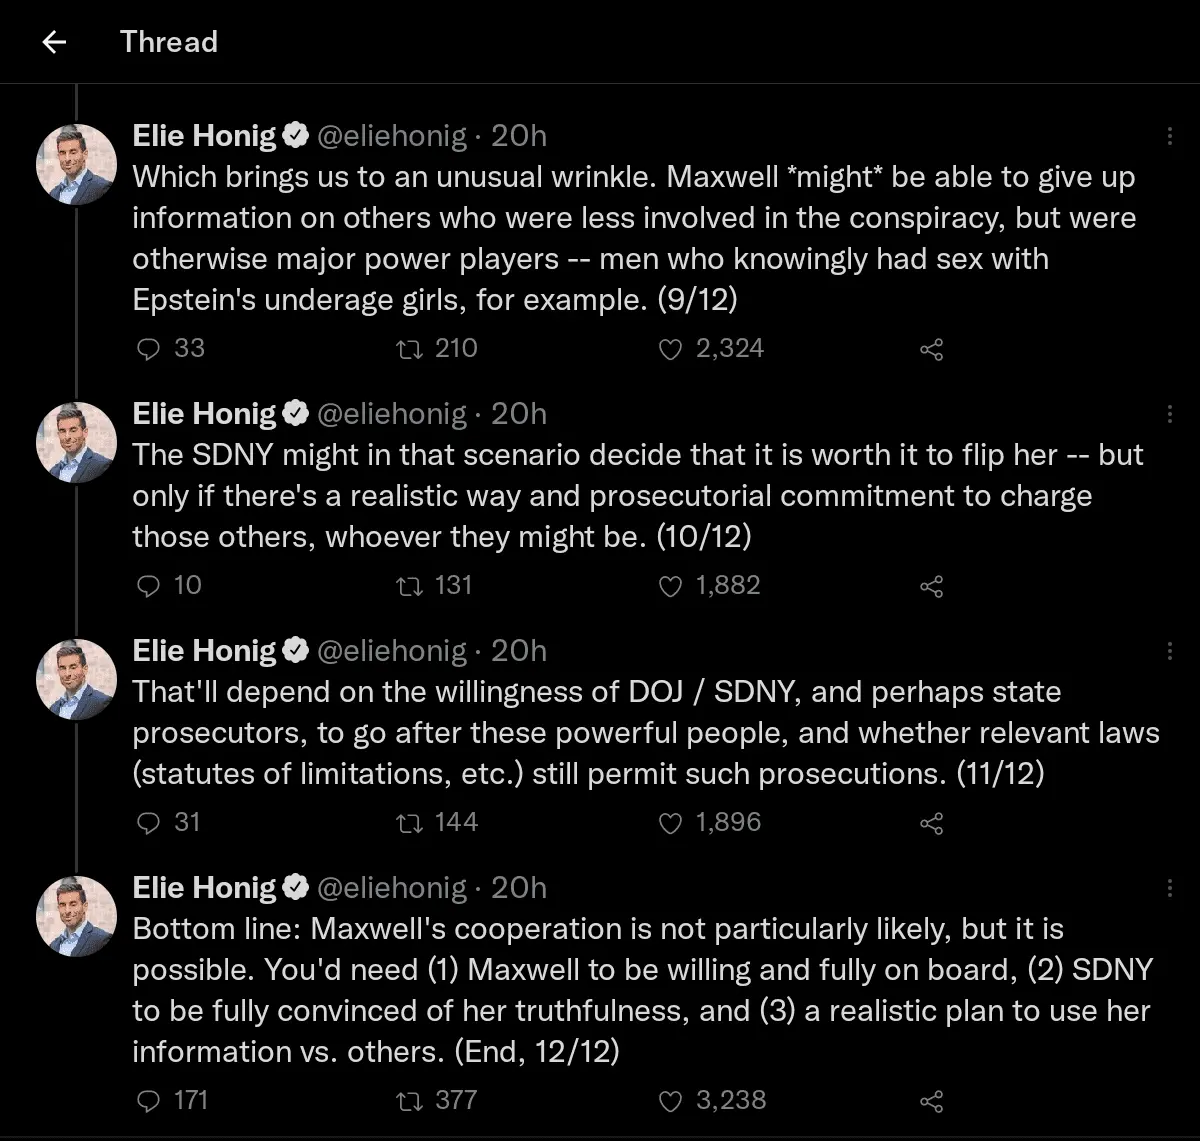Screen dimensions: 1200x1141
Task: Open the 20h timestamp on the last tweet
Action: tap(519, 887)
